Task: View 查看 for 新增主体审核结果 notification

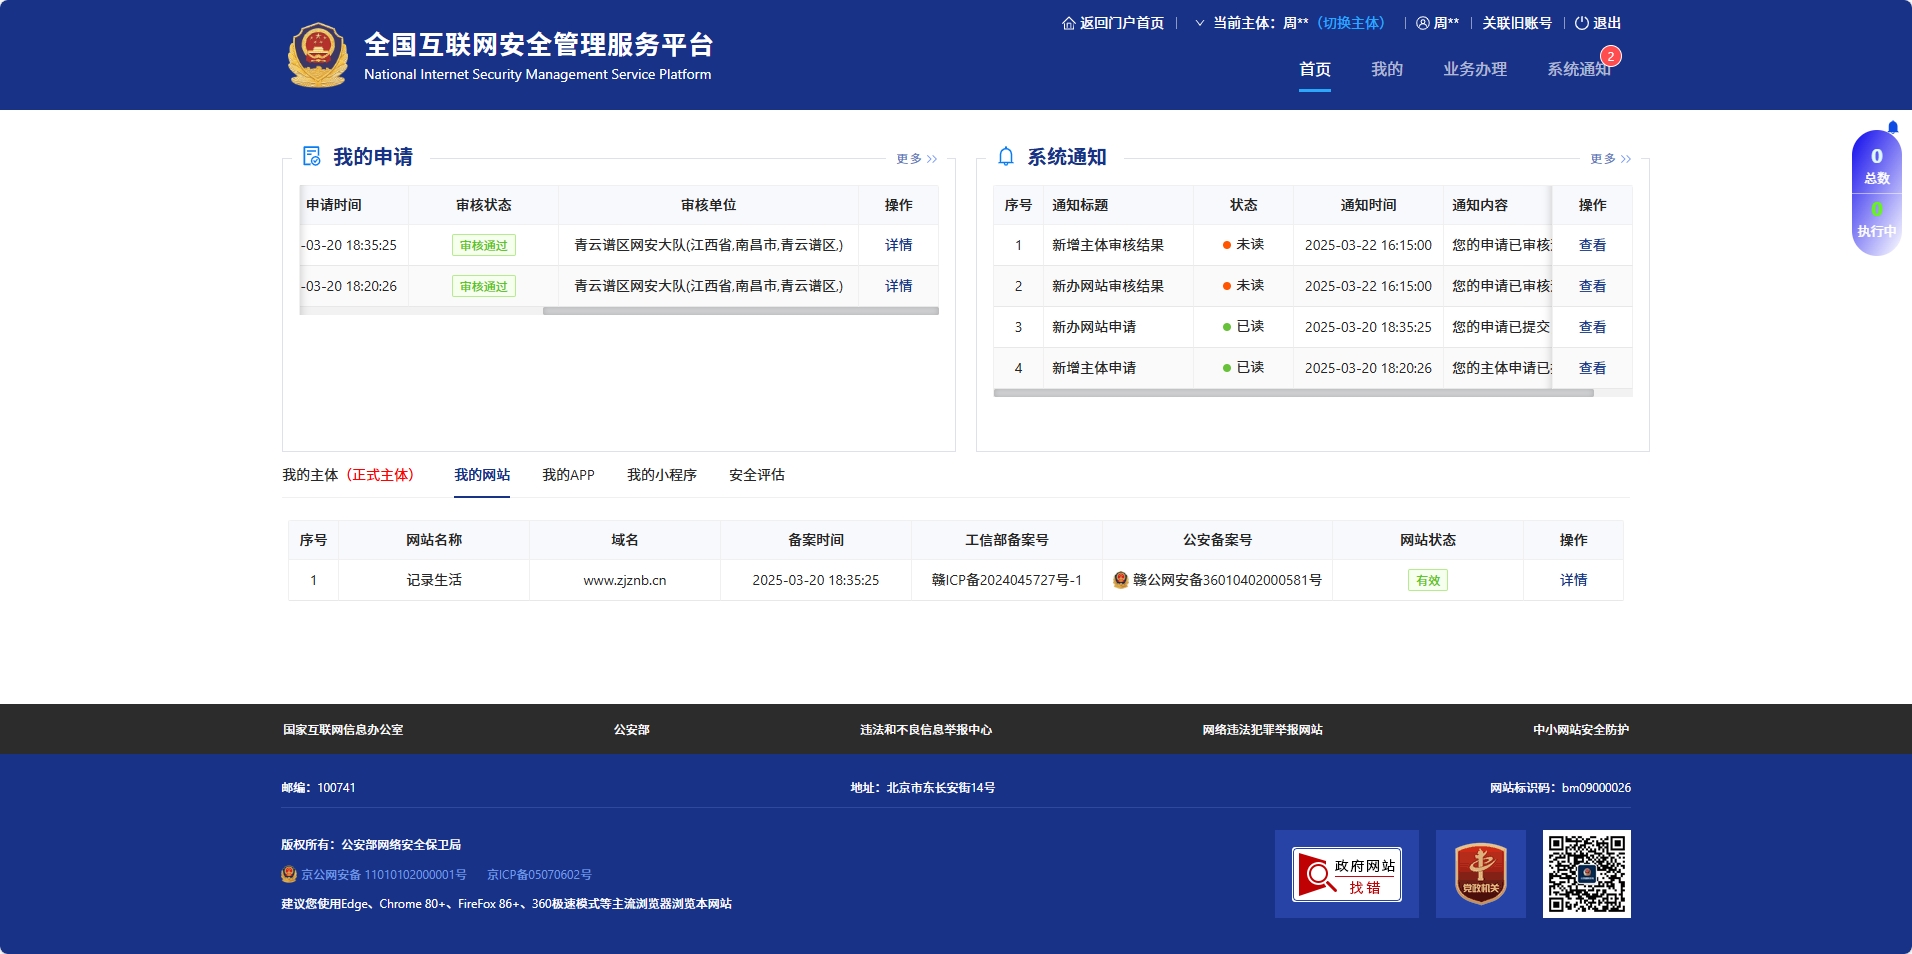Action: pos(1592,245)
